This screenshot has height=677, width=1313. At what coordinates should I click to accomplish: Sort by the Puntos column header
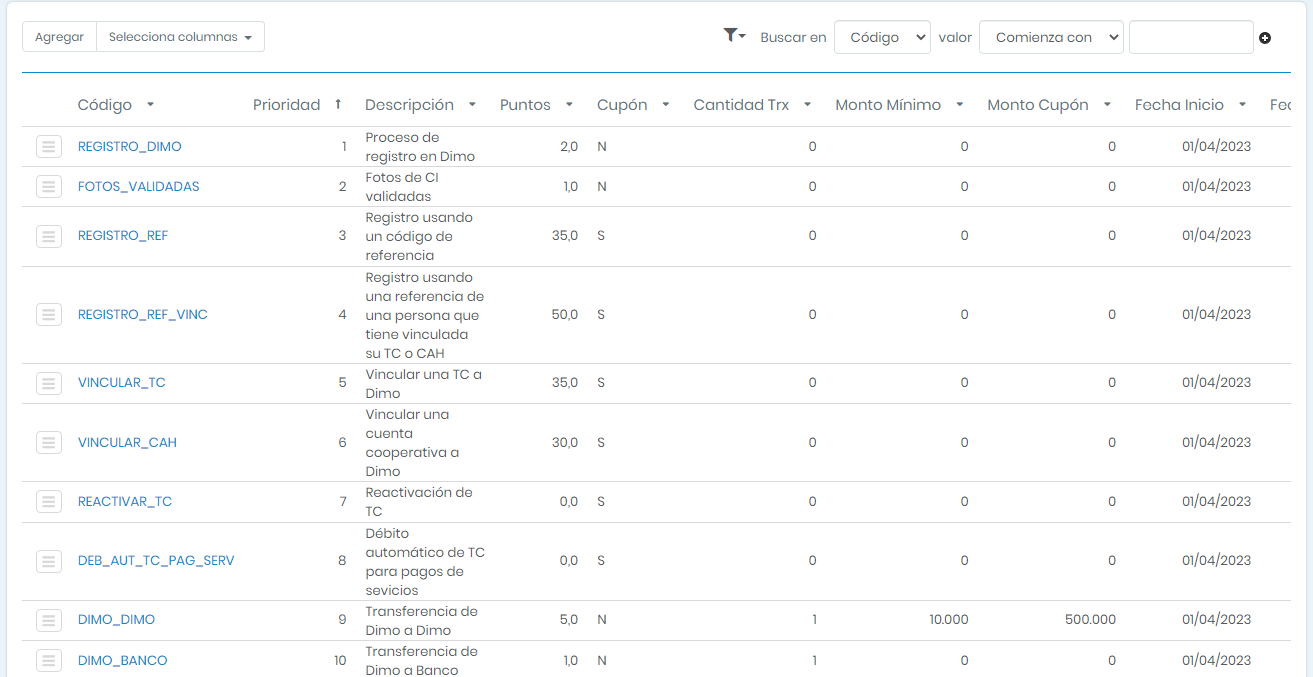[525, 105]
